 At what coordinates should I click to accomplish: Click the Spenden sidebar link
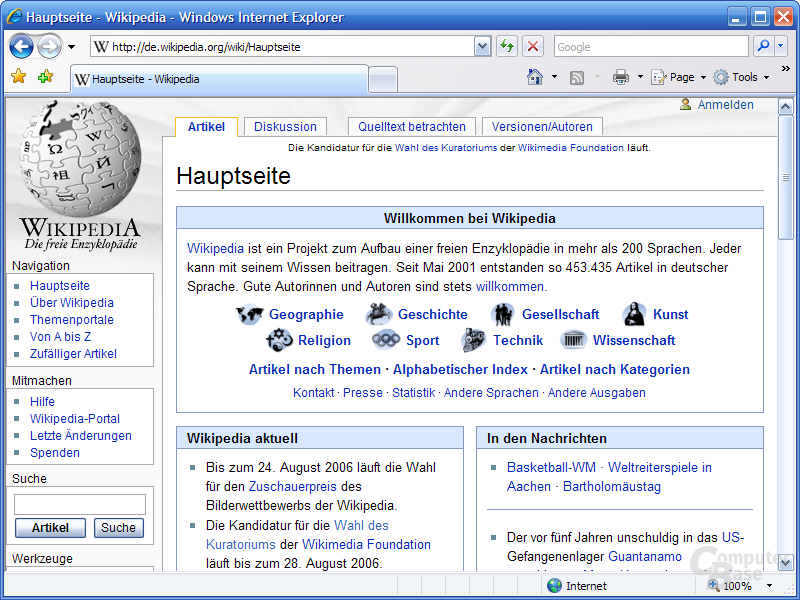click(x=55, y=453)
